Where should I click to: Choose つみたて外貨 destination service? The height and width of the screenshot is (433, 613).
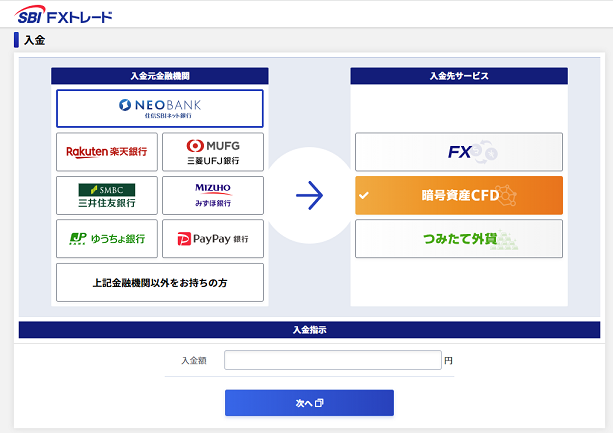(459, 238)
